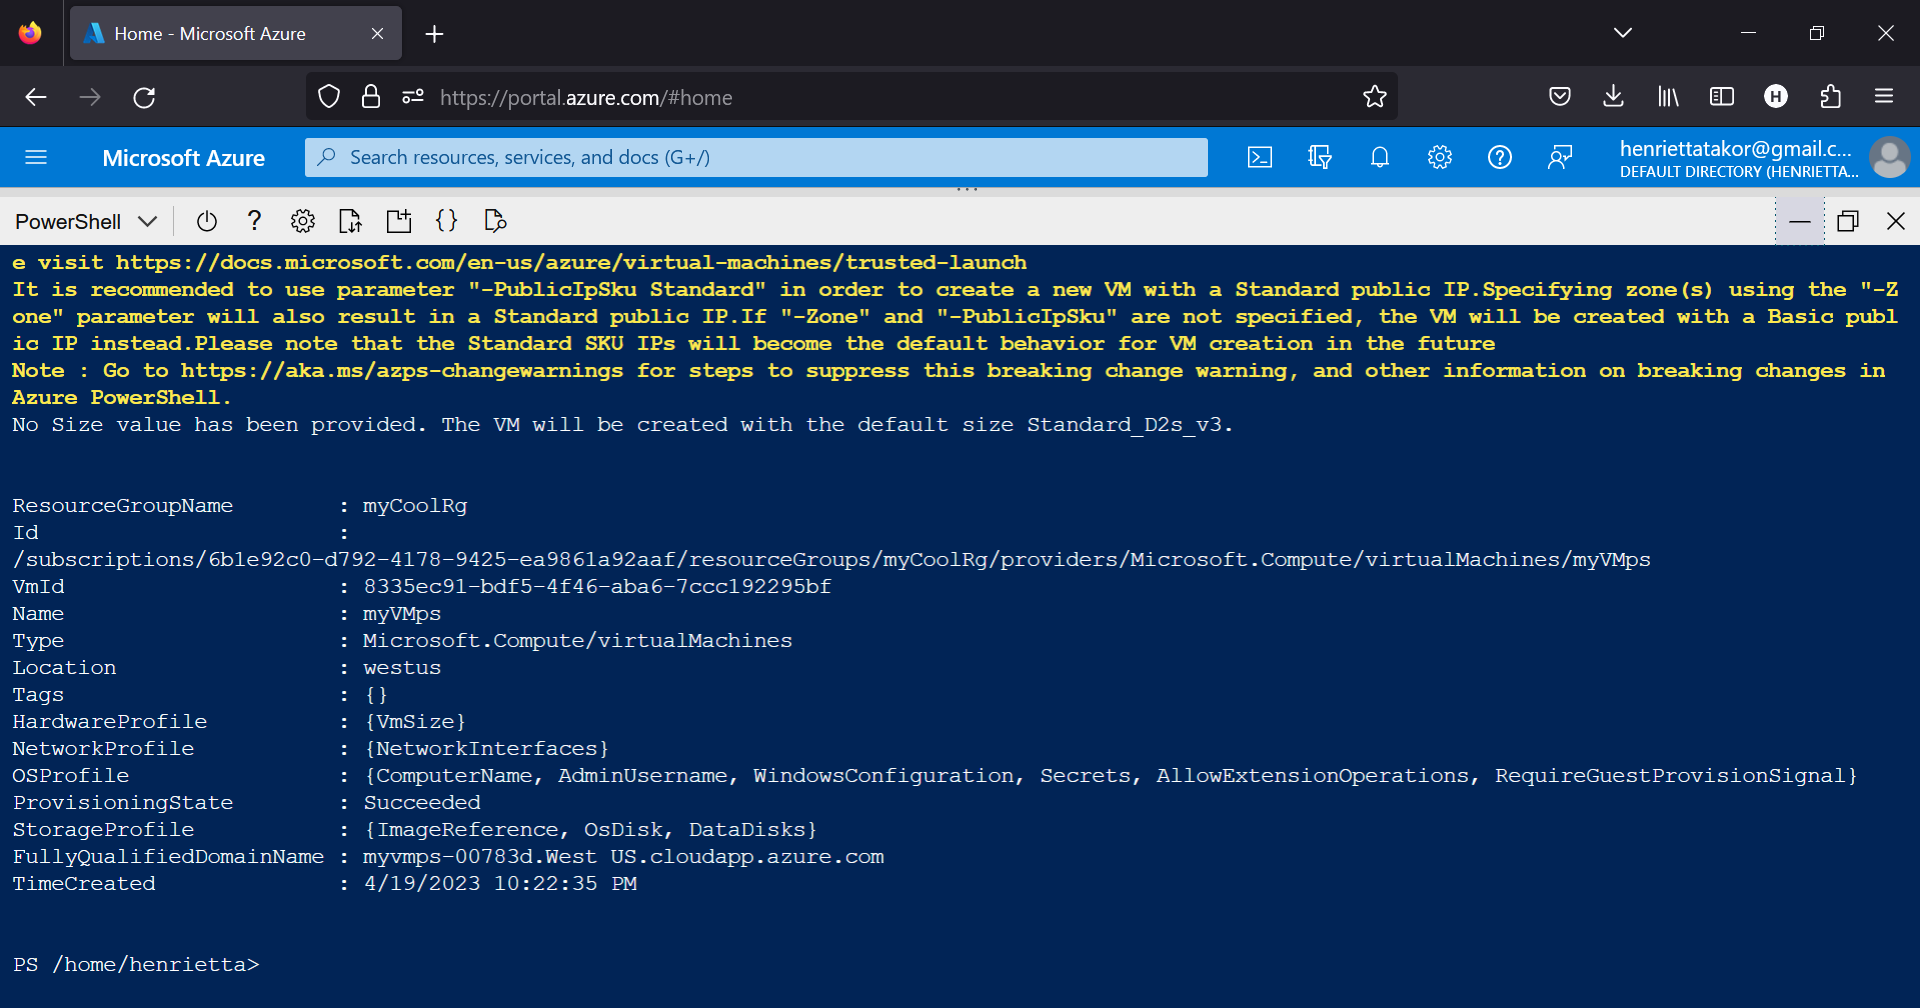Show tracking protection shield info
The height and width of the screenshot is (1008, 1920).
pos(329,97)
